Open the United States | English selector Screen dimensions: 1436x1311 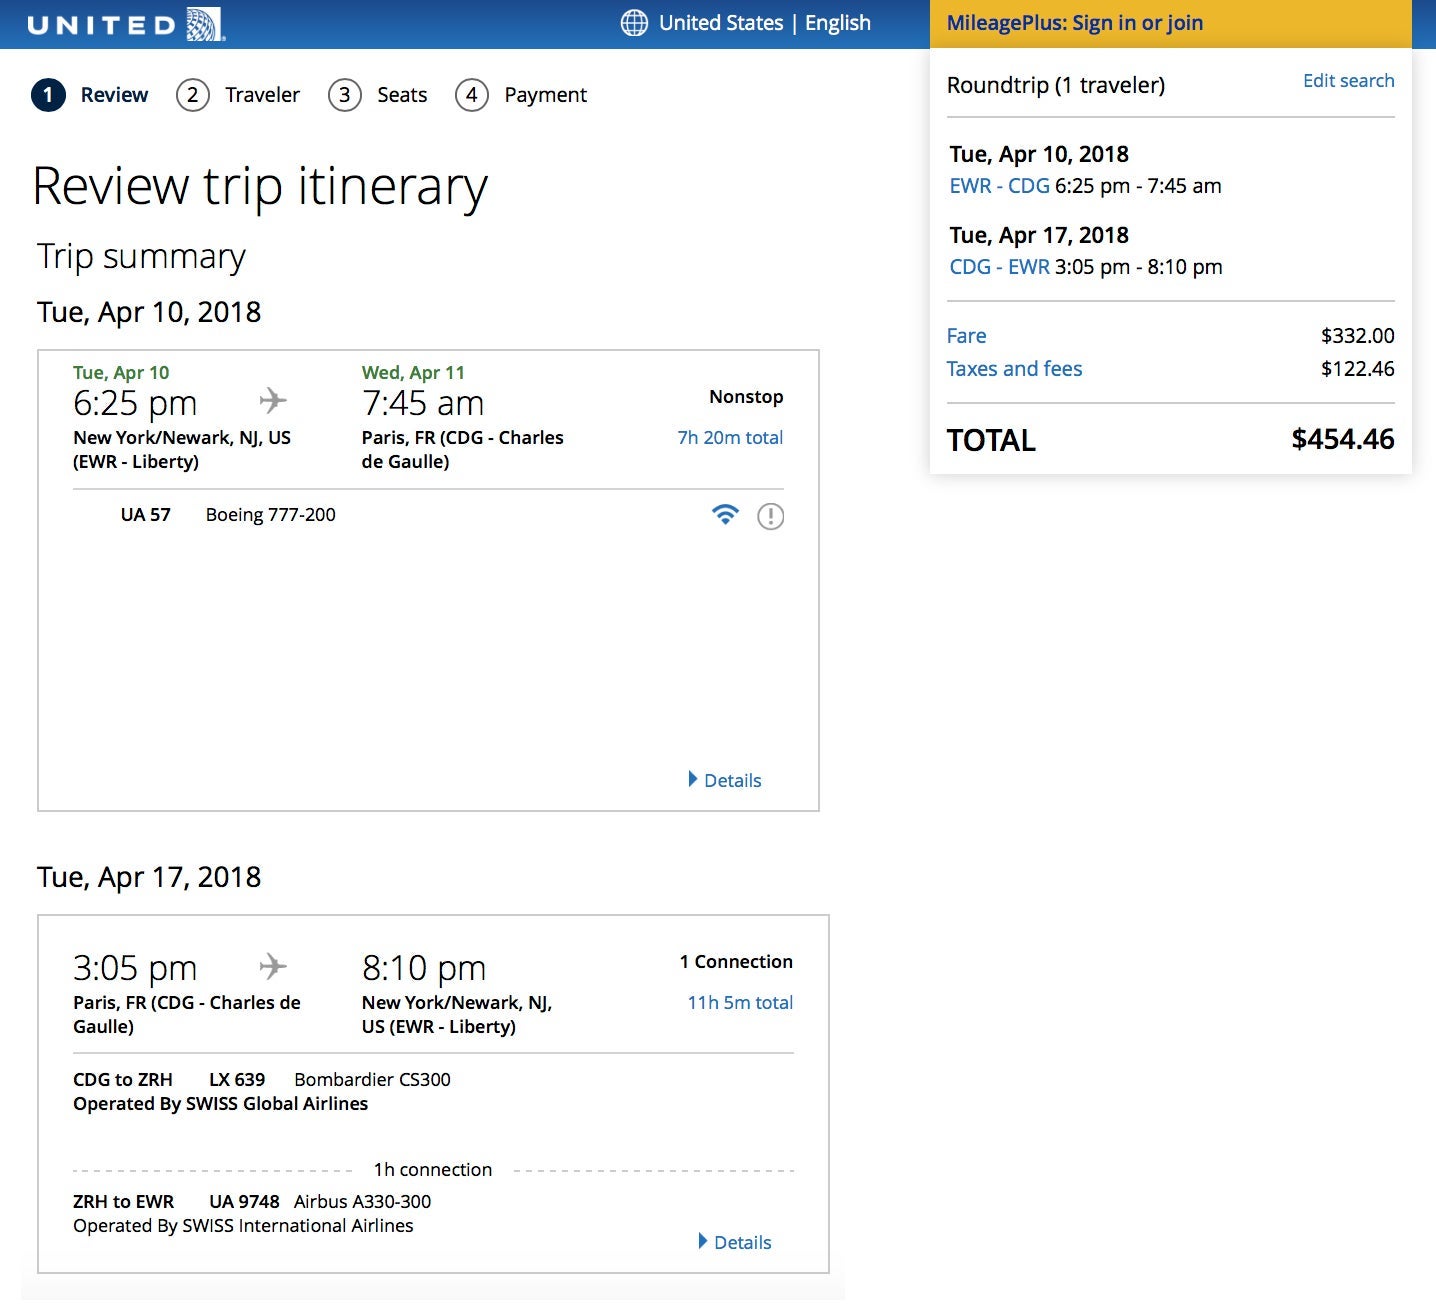[764, 23]
